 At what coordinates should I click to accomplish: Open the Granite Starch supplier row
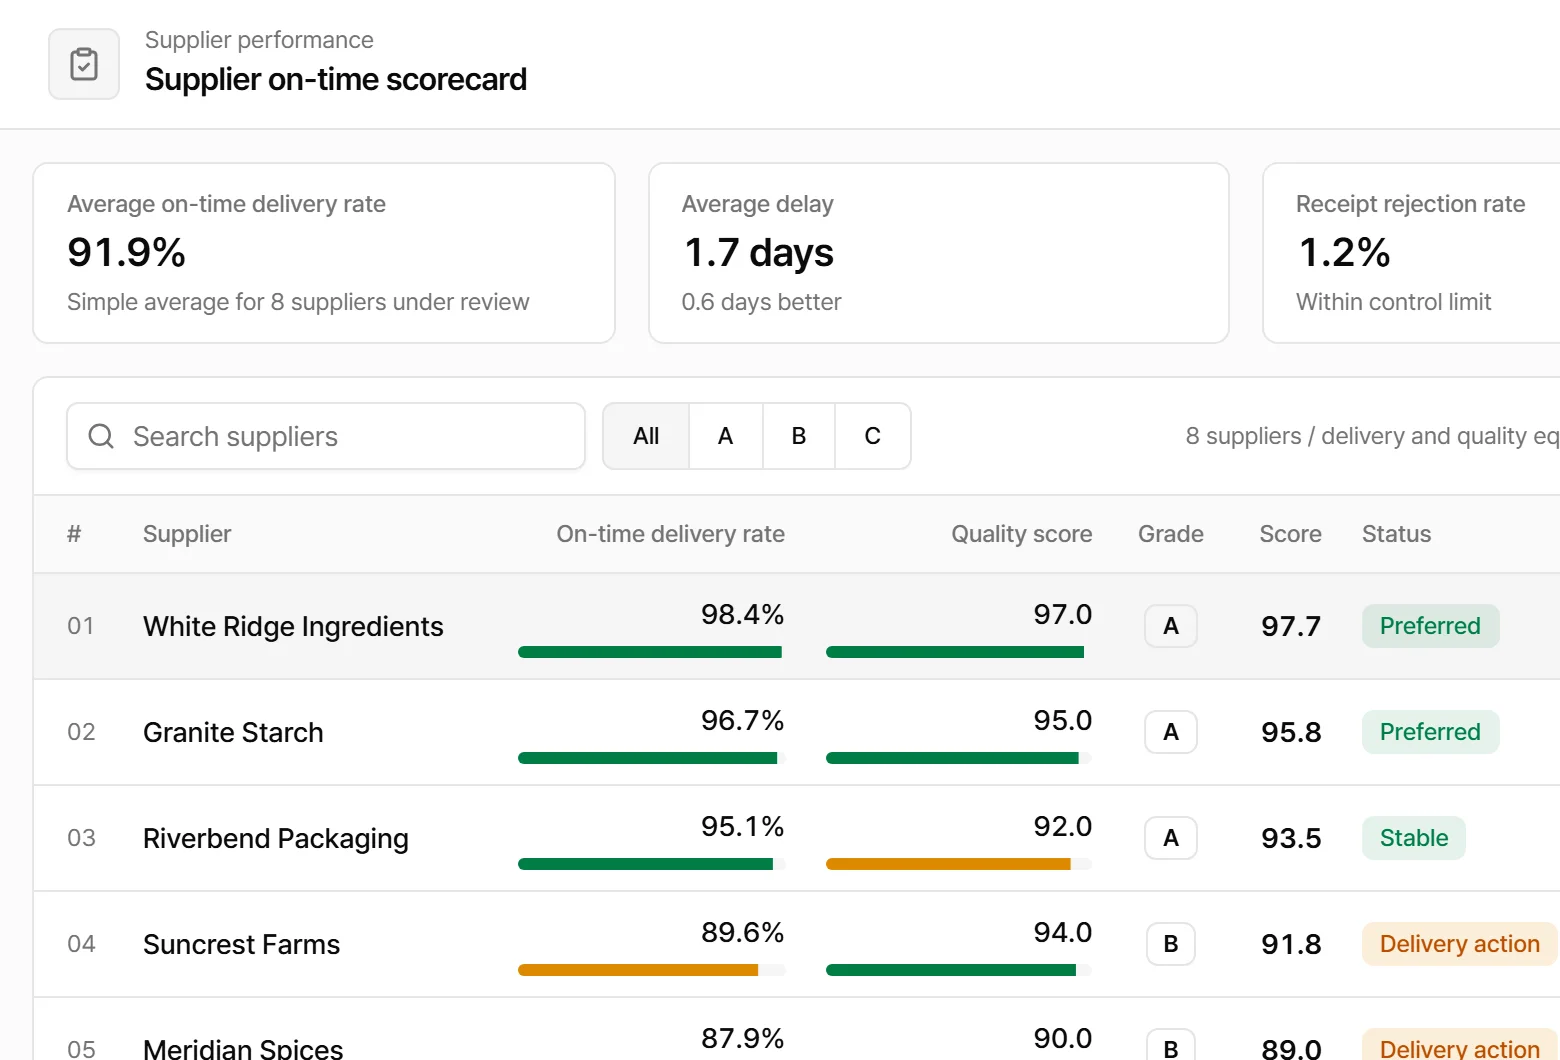797,732
